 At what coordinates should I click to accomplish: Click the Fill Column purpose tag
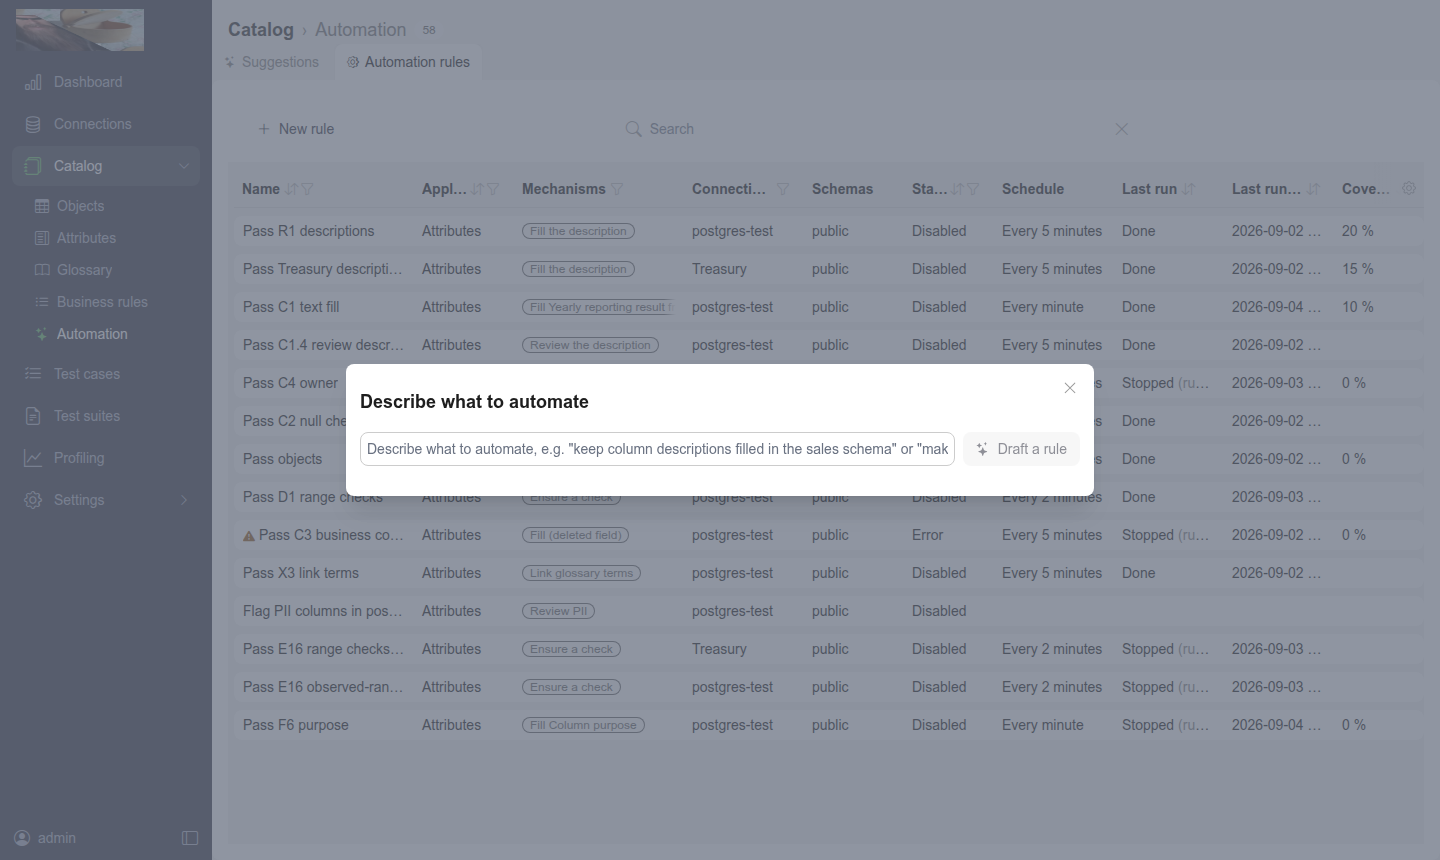point(583,725)
